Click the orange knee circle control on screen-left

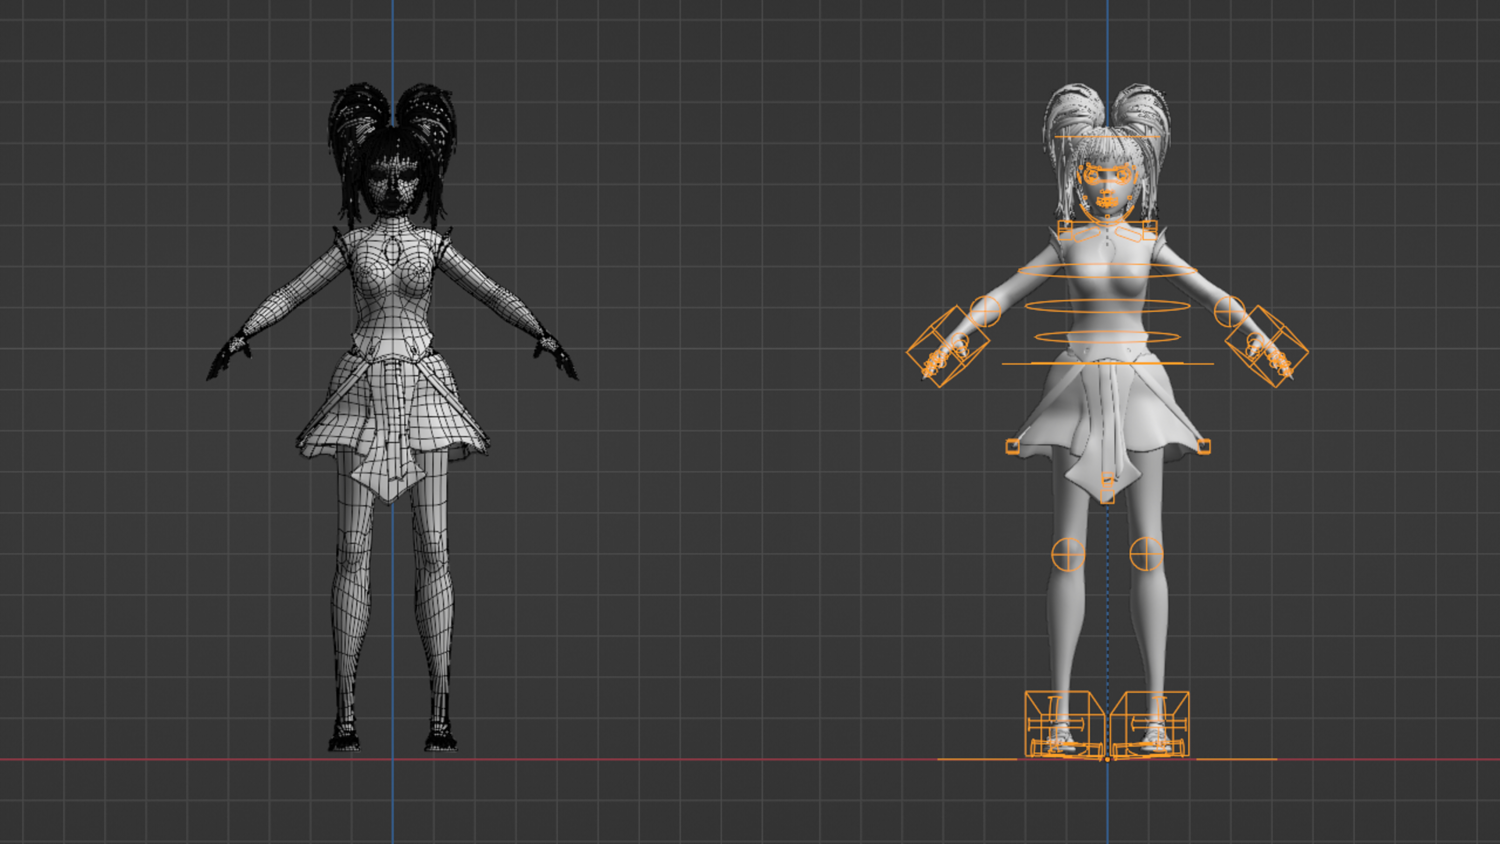coord(1068,553)
